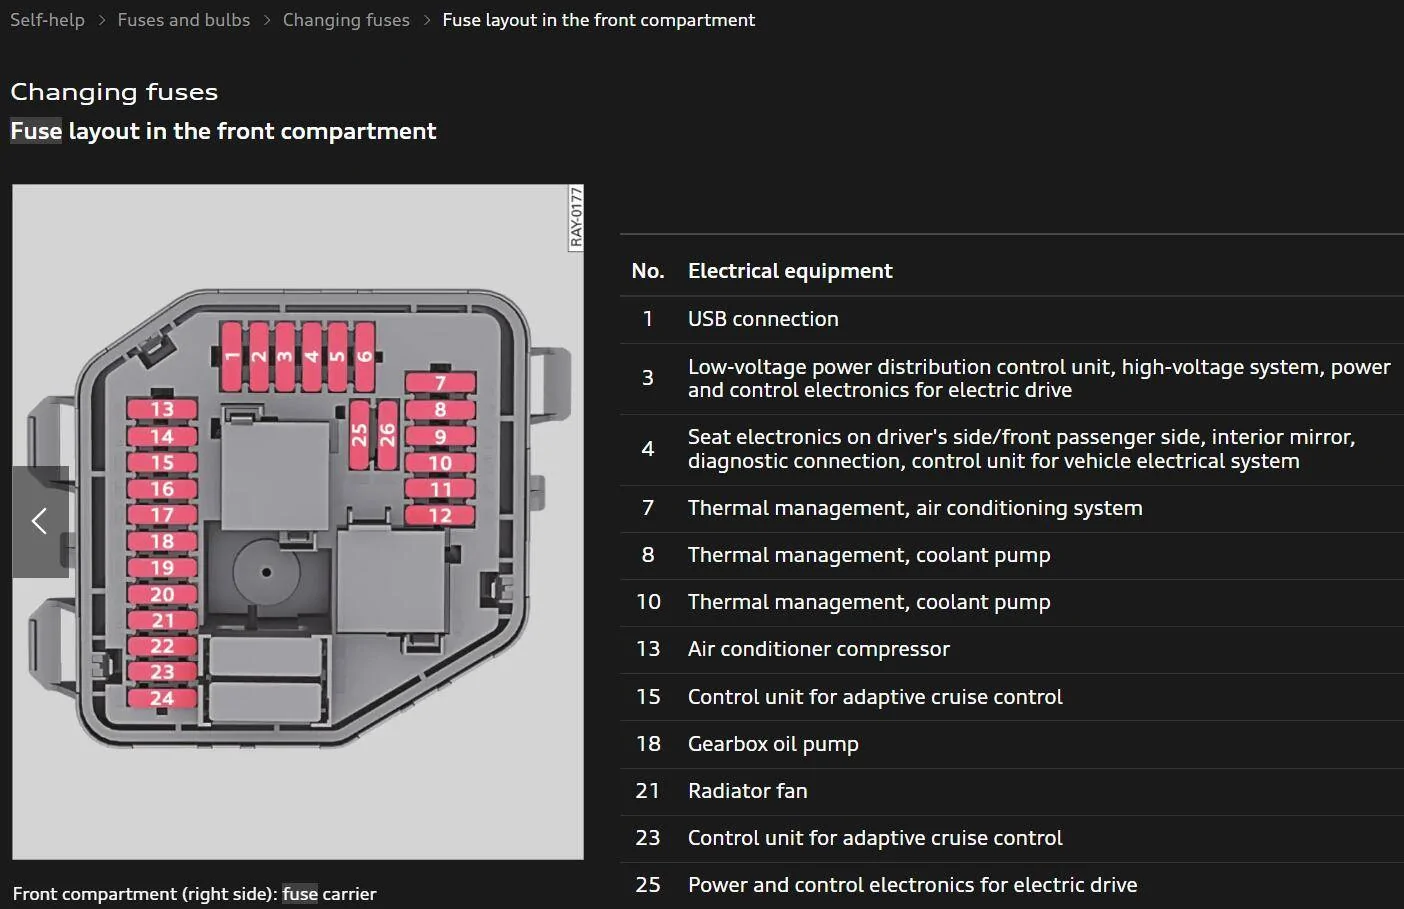Click fuse 12 in the diagram

coord(440,515)
